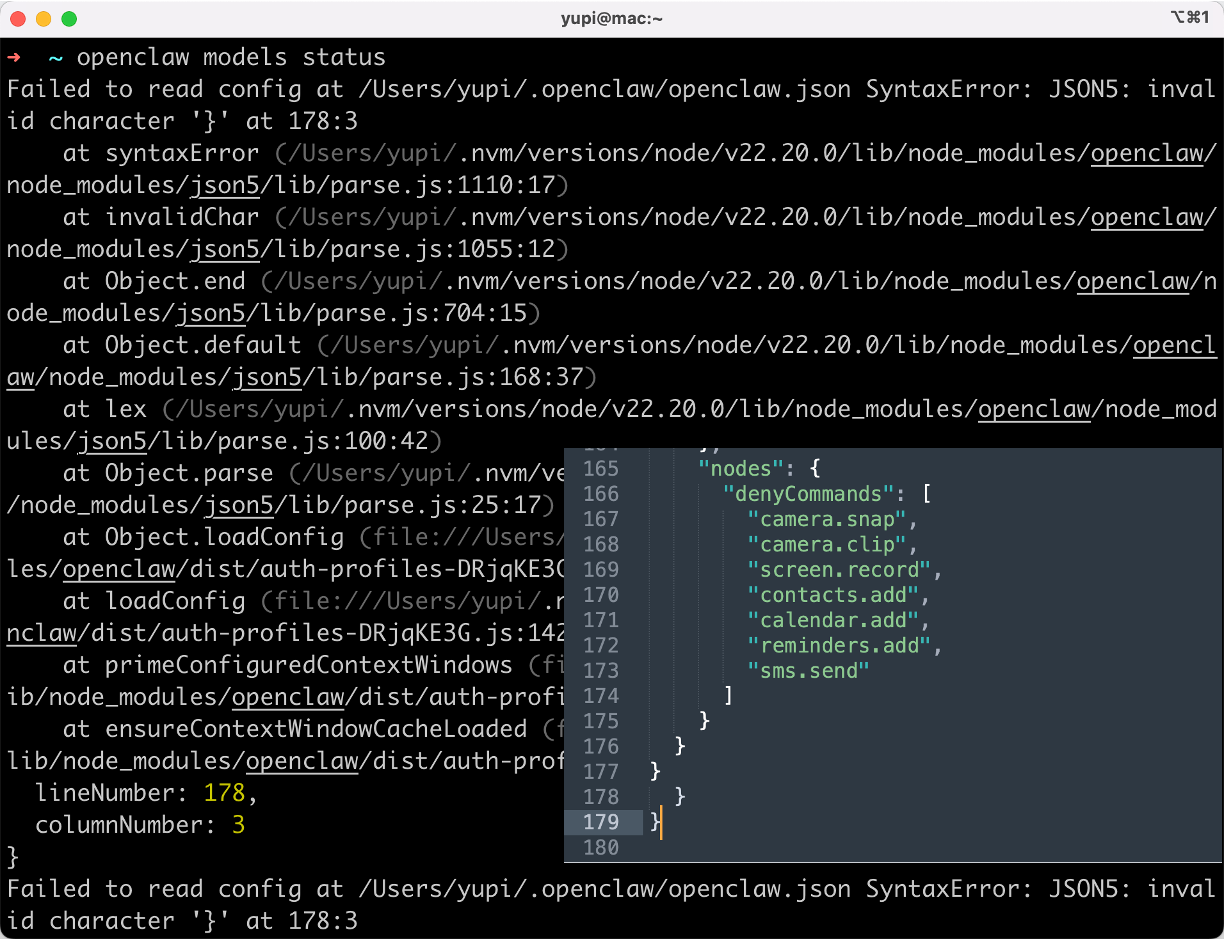Click the 'at Object.loadConfig' stack frame

203,537
